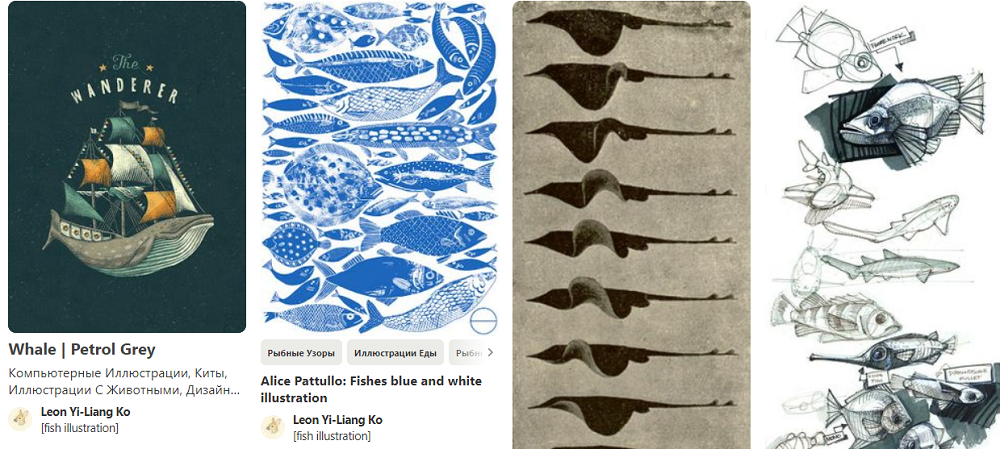Open the black sawfish silhouettes pin
The width and height of the screenshot is (1000, 449).
631,225
